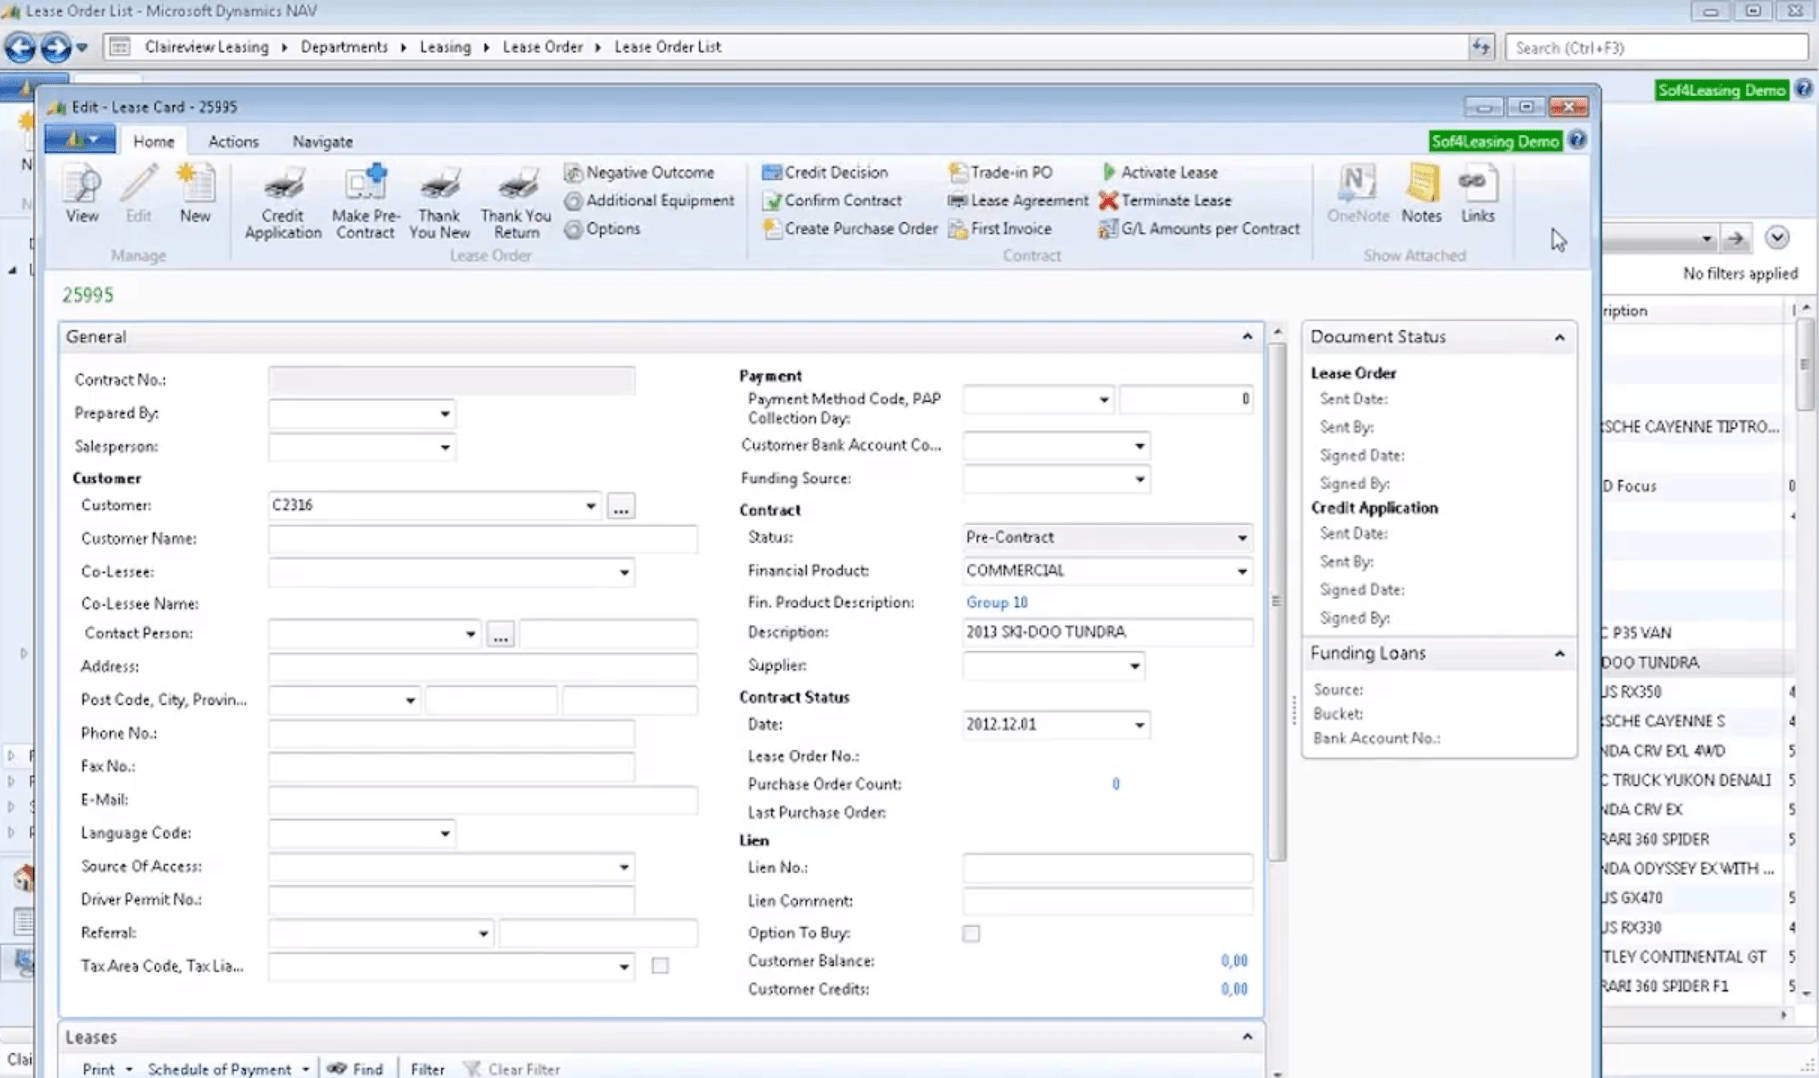
Task: Open Purchase Order Count value
Action: click(1116, 784)
